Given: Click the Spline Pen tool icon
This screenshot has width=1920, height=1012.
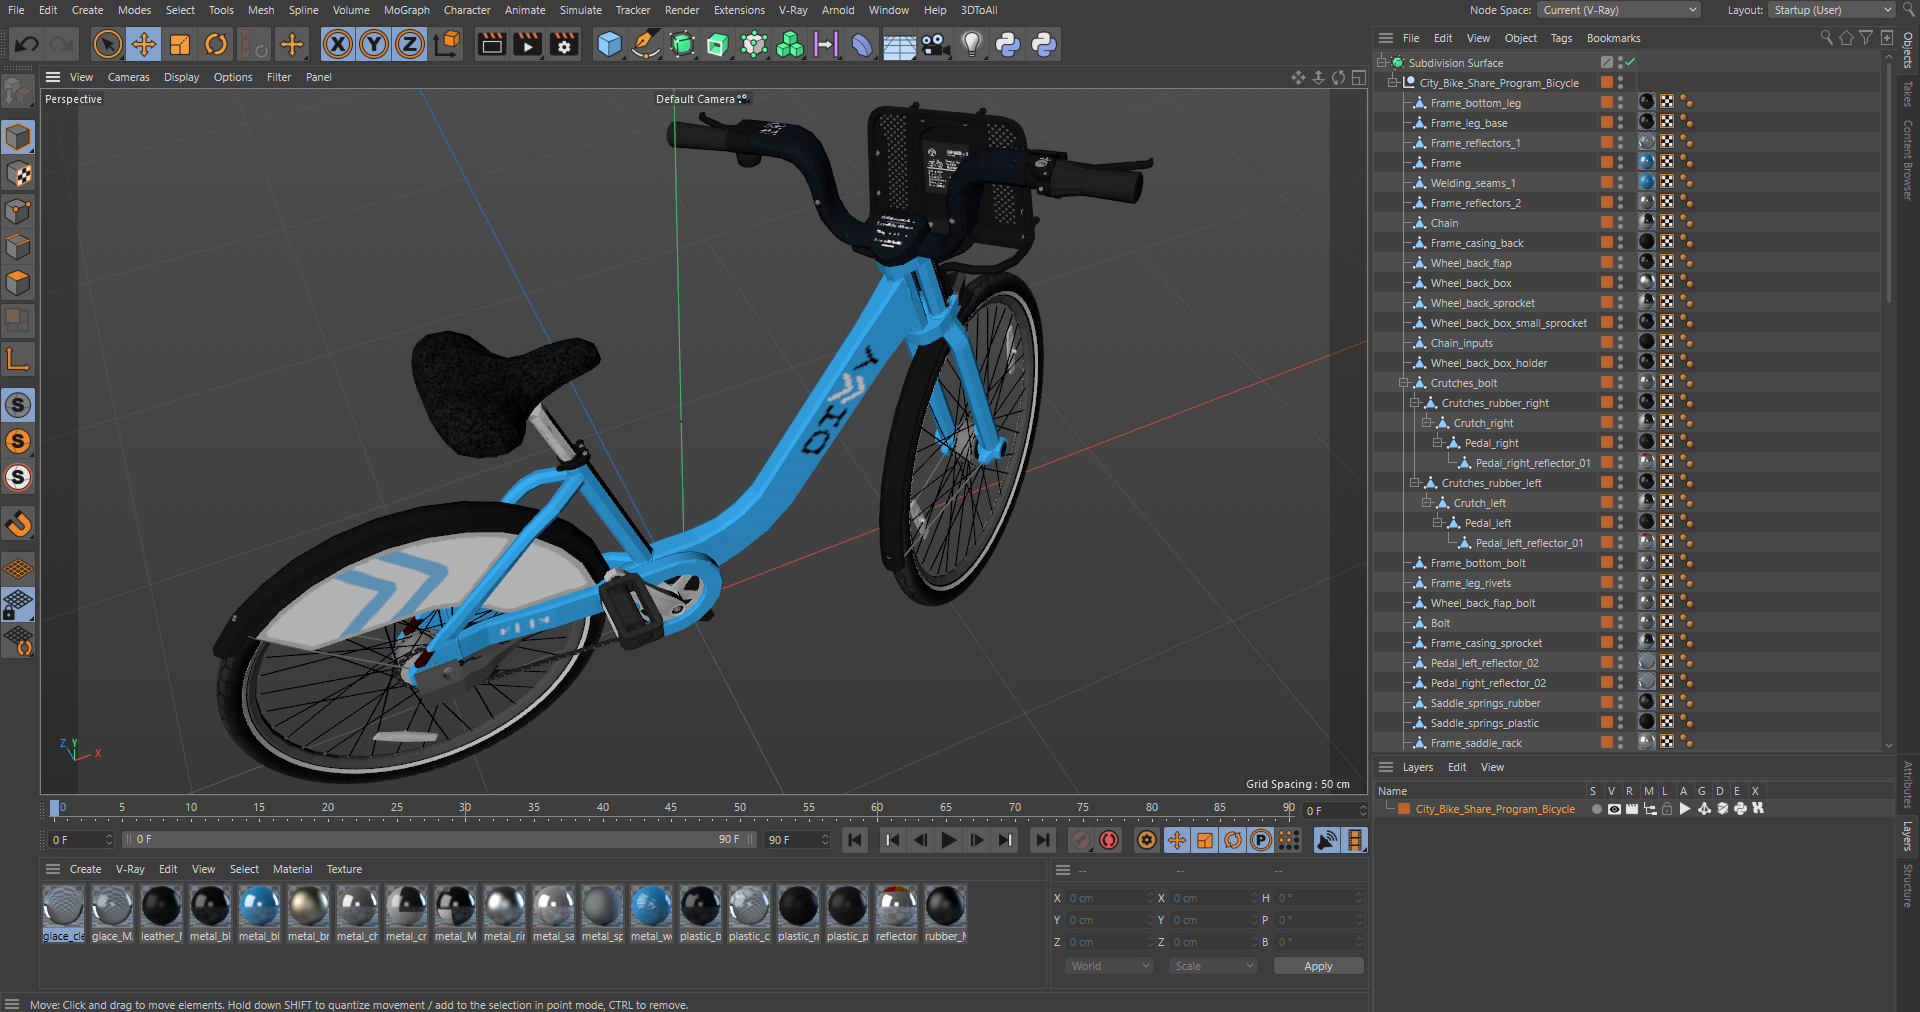Looking at the screenshot, I should coord(646,44).
